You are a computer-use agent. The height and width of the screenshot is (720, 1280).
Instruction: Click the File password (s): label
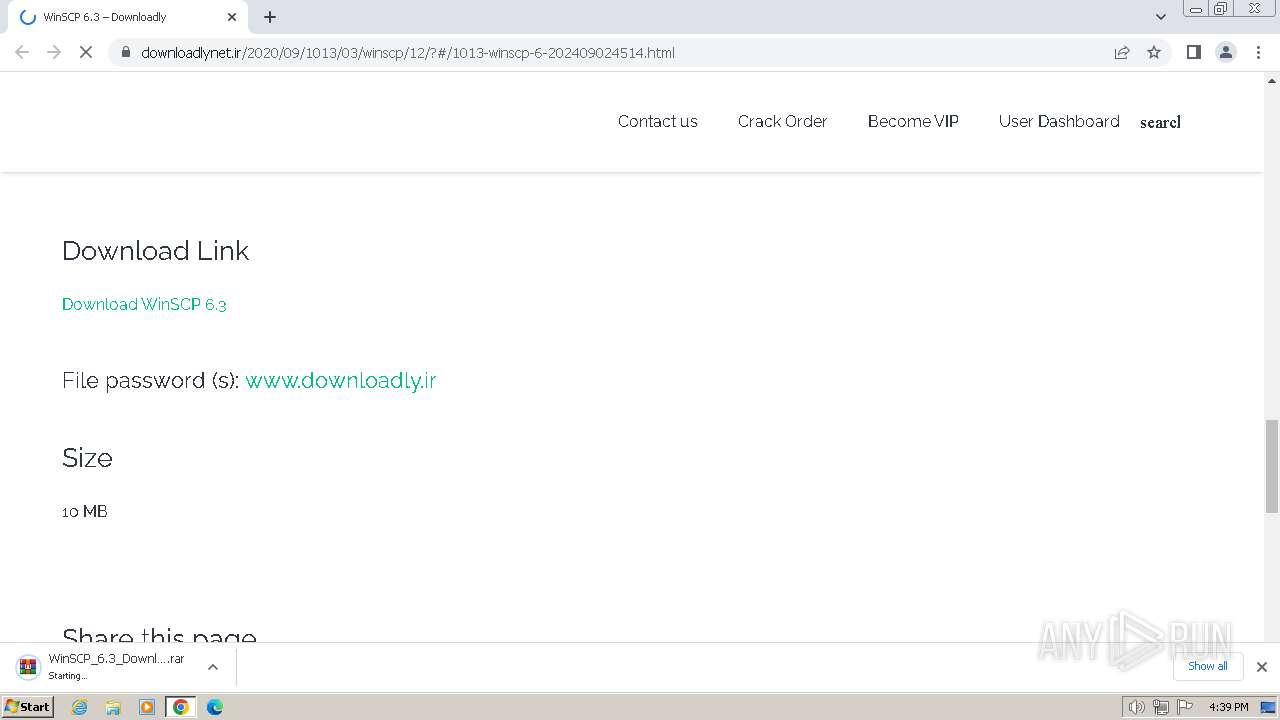[x=151, y=380]
